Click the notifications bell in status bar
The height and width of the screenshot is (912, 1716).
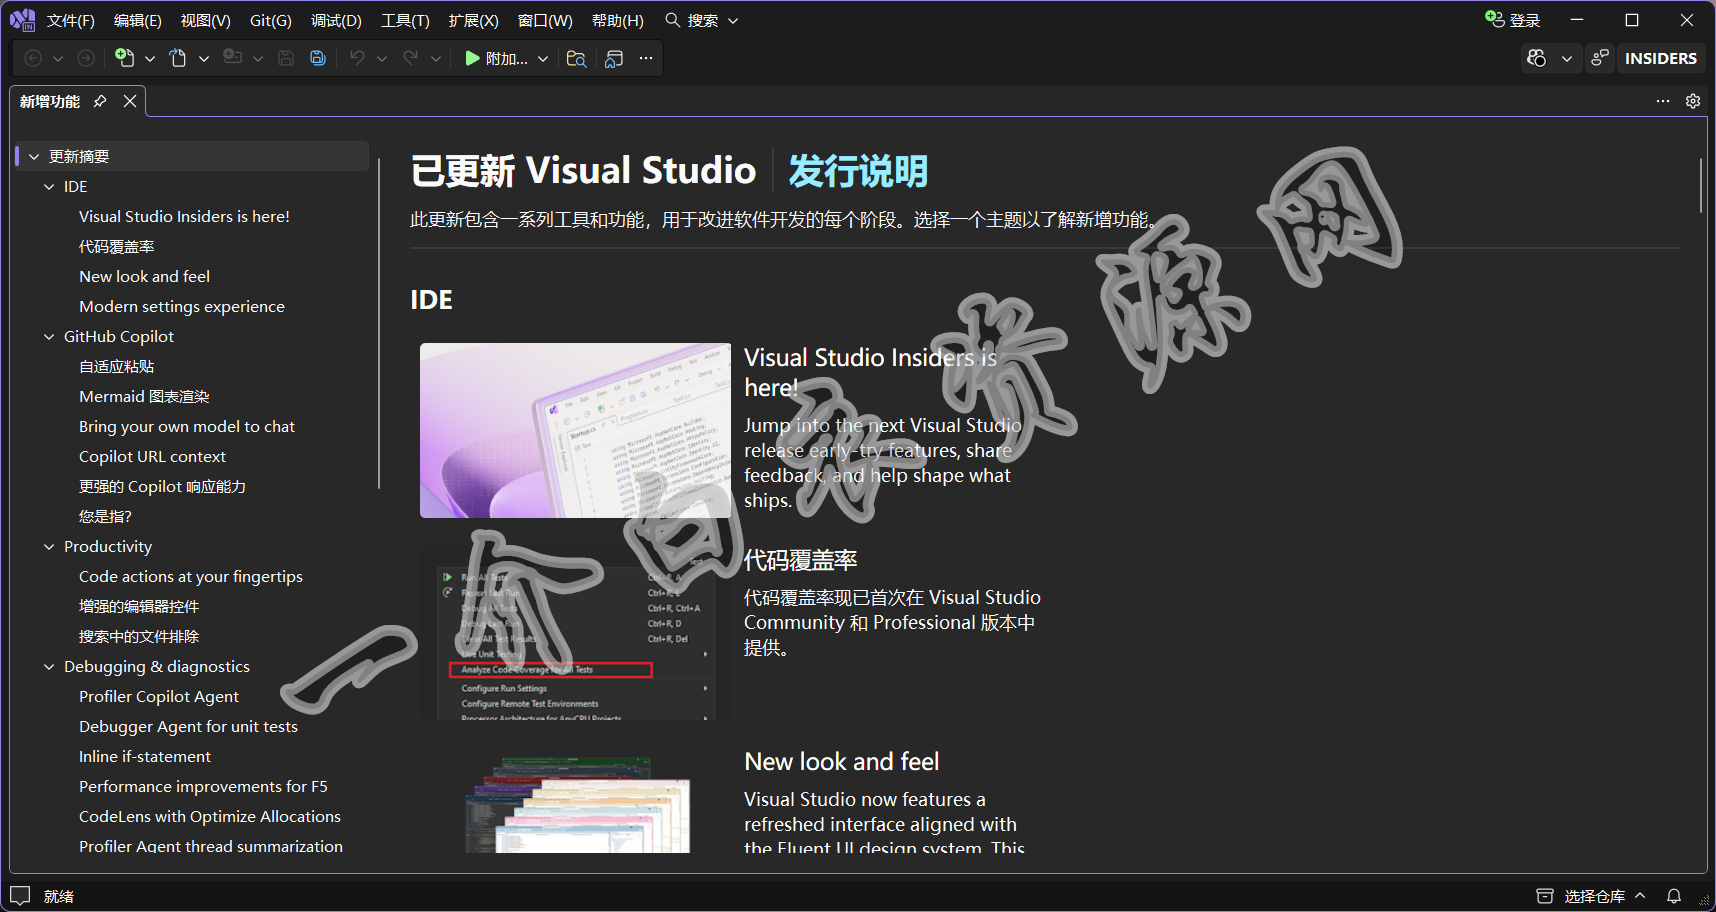click(1674, 896)
